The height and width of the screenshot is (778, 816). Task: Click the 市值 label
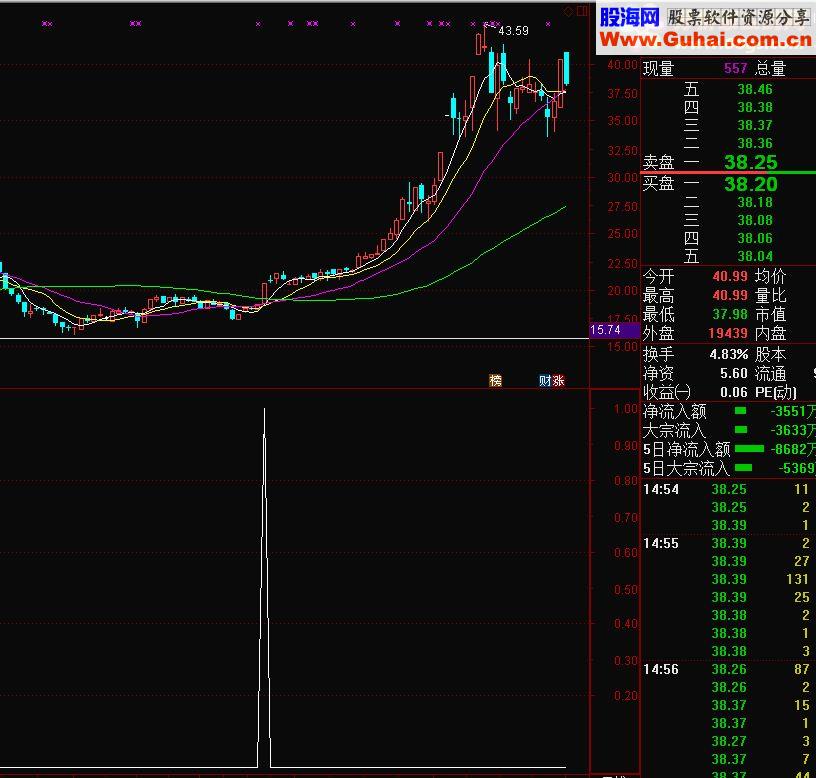(770, 314)
